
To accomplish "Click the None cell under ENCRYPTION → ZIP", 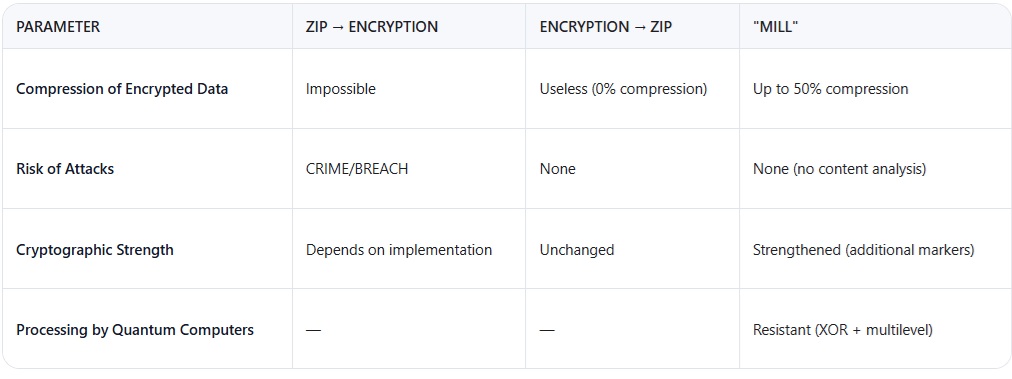I will 558,169.
